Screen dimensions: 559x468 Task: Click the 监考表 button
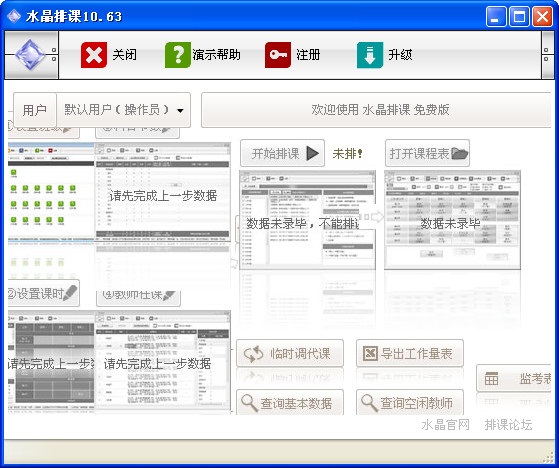[514, 378]
